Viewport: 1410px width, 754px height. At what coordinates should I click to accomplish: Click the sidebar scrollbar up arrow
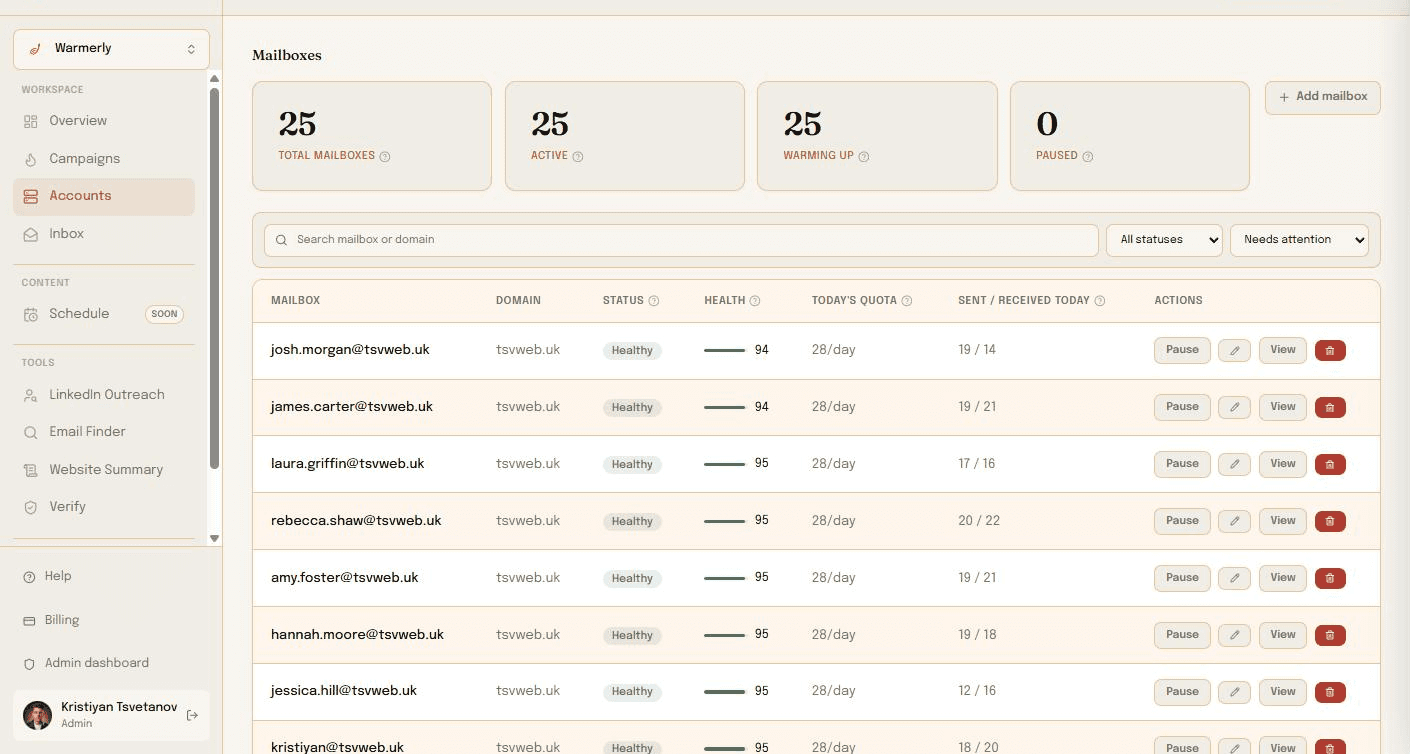coord(214,78)
